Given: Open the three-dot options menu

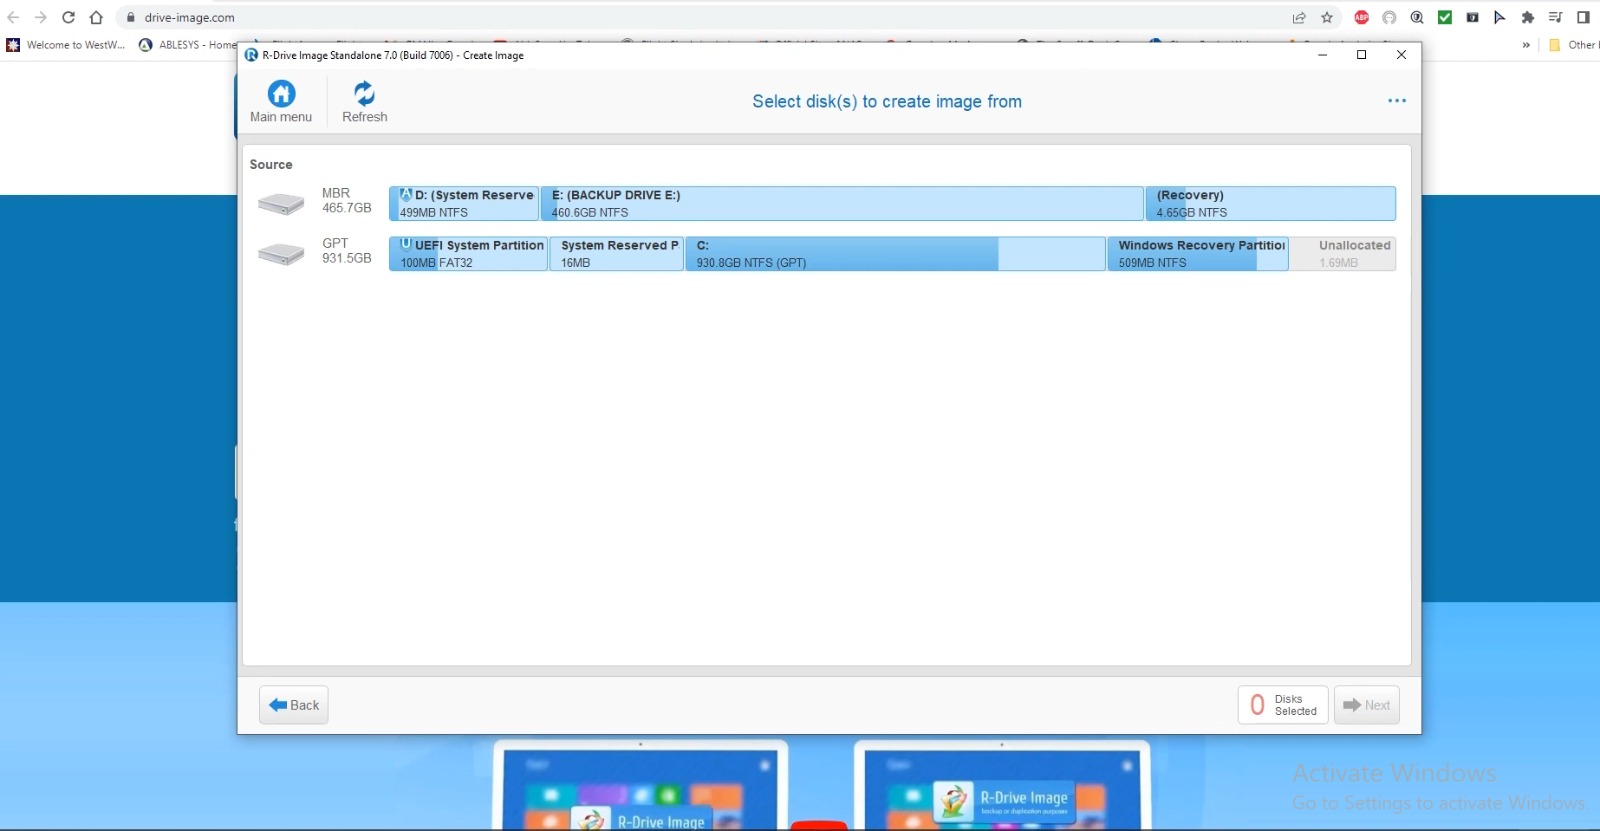Looking at the screenshot, I should pos(1397,101).
